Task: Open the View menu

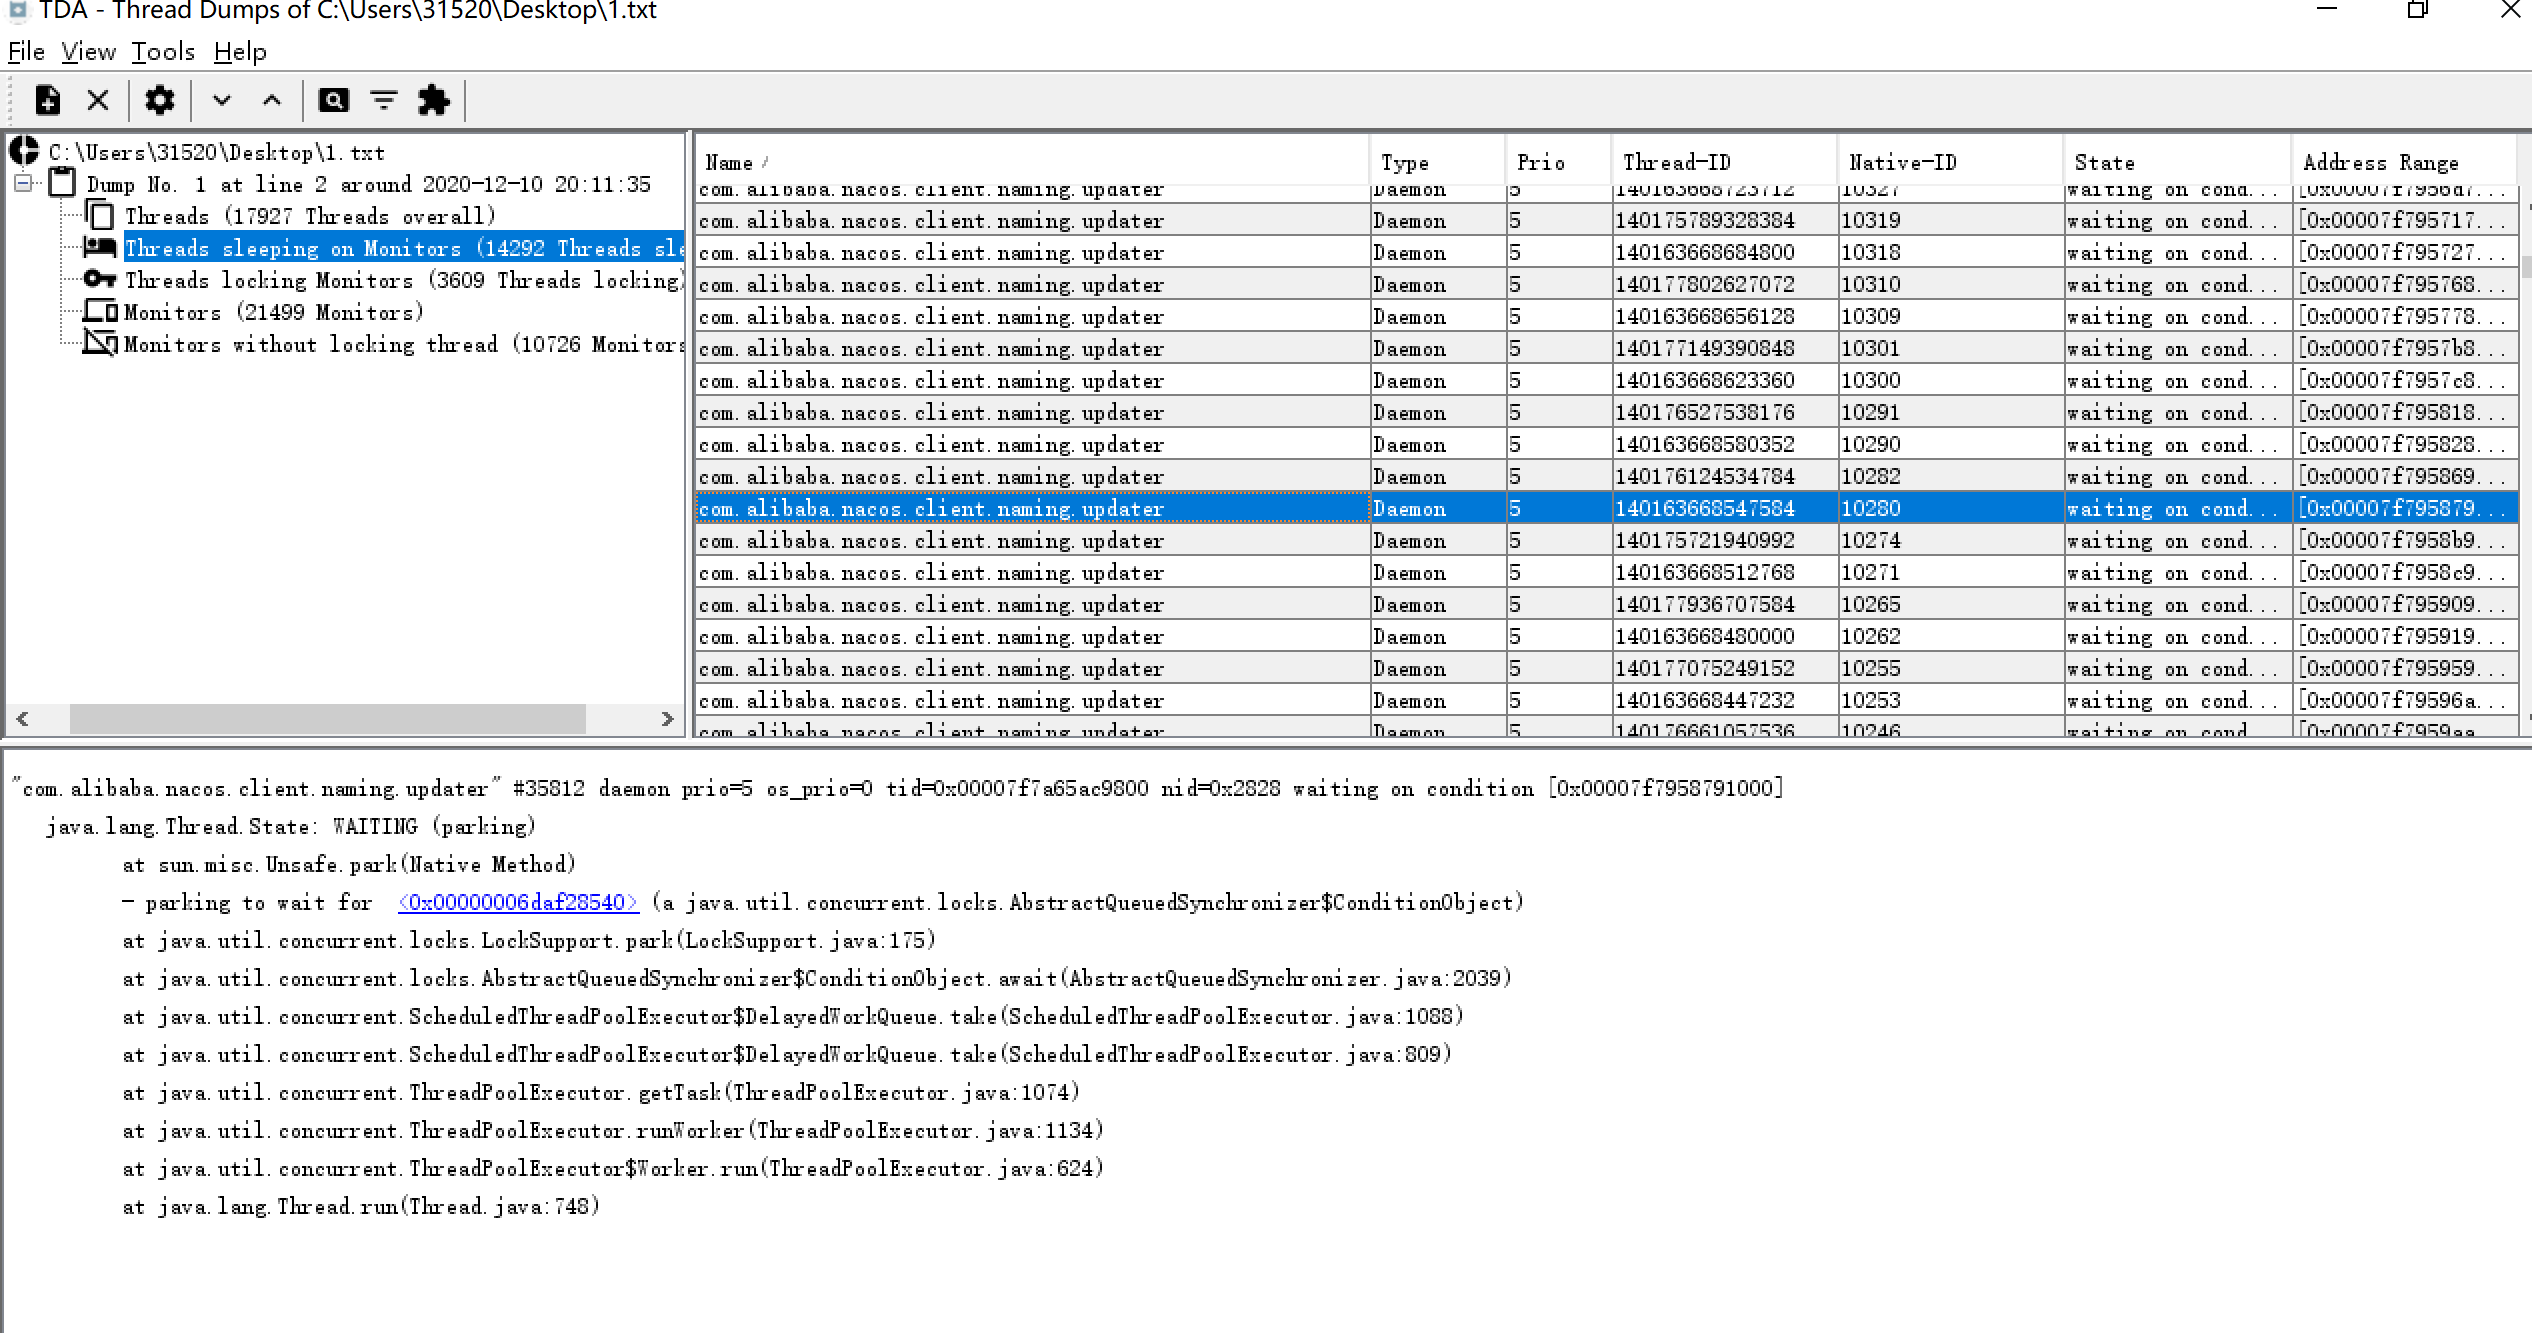Action: 88,52
